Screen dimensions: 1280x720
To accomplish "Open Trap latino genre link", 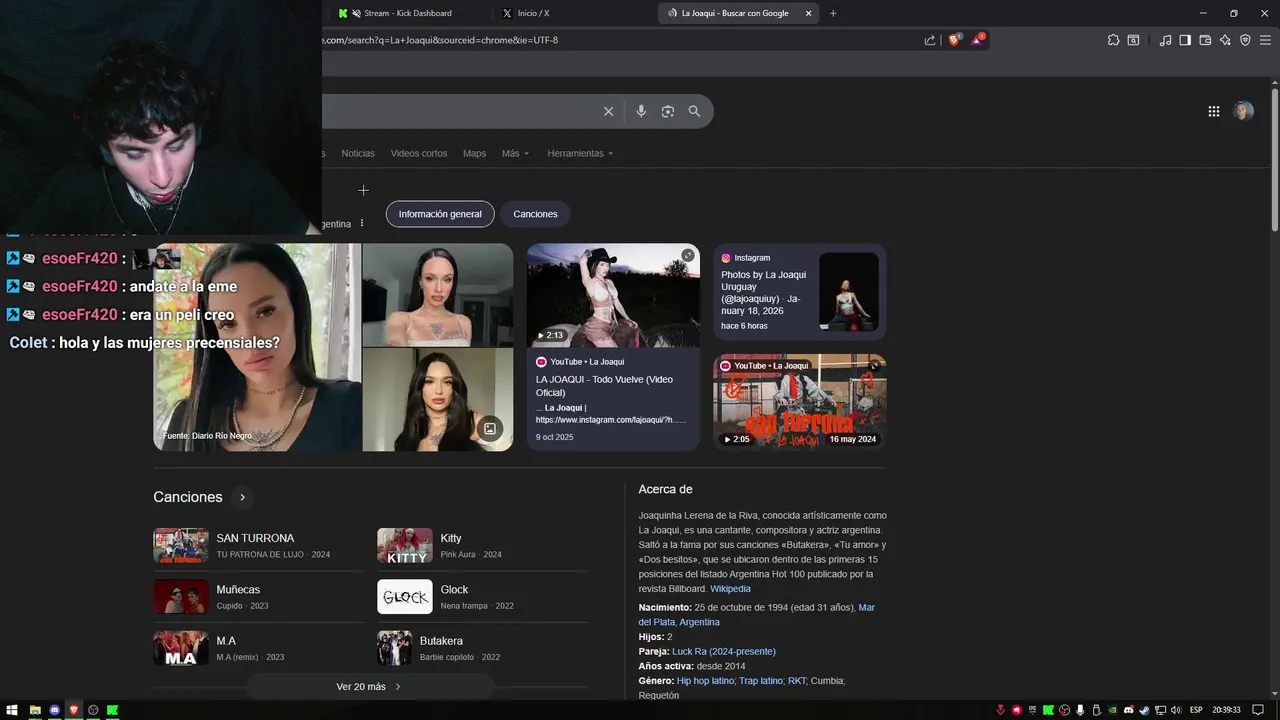I will coord(760,681).
